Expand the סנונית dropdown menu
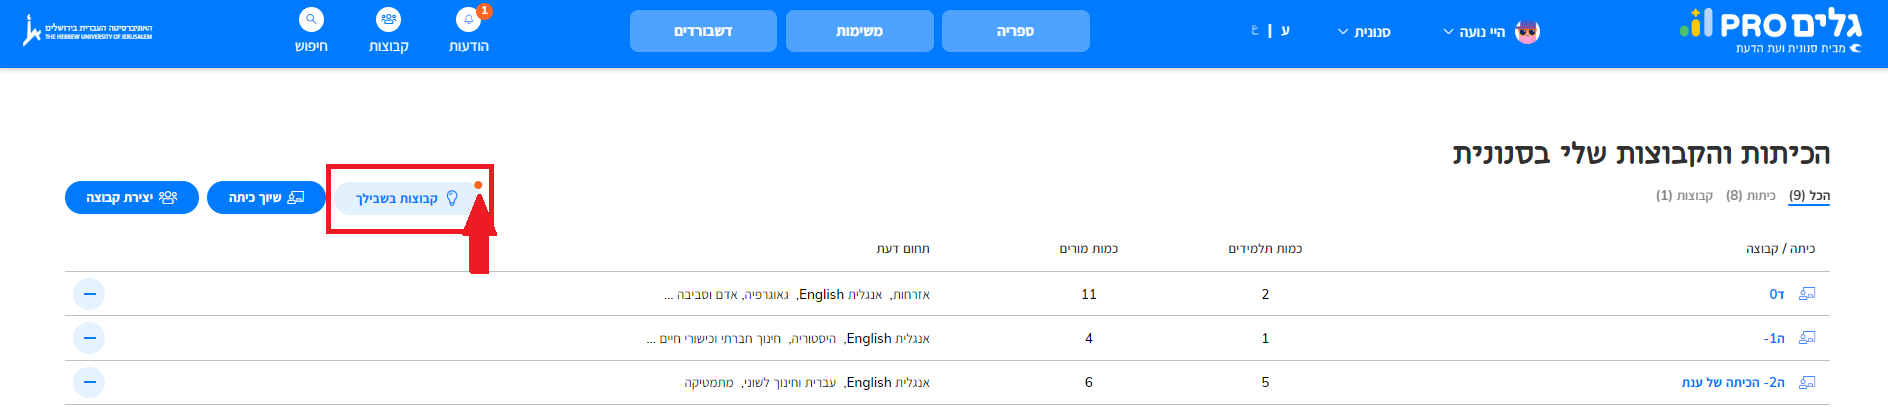 pyautogui.click(x=1364, y=32)
